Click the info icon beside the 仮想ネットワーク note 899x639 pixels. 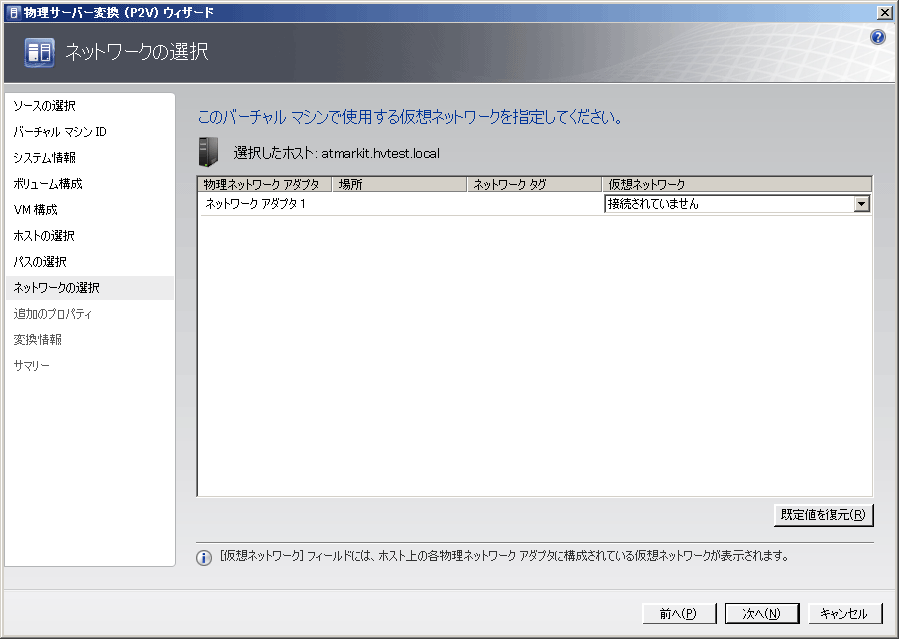click(204, 557)
